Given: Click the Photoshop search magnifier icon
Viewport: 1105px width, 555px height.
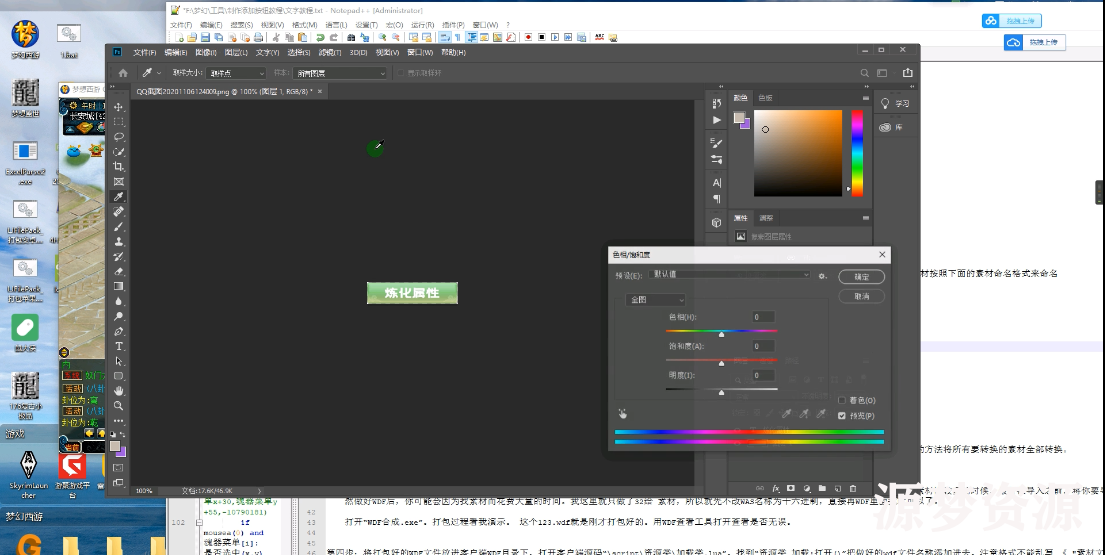Looking at the screenshot, I should coord(864,73).
